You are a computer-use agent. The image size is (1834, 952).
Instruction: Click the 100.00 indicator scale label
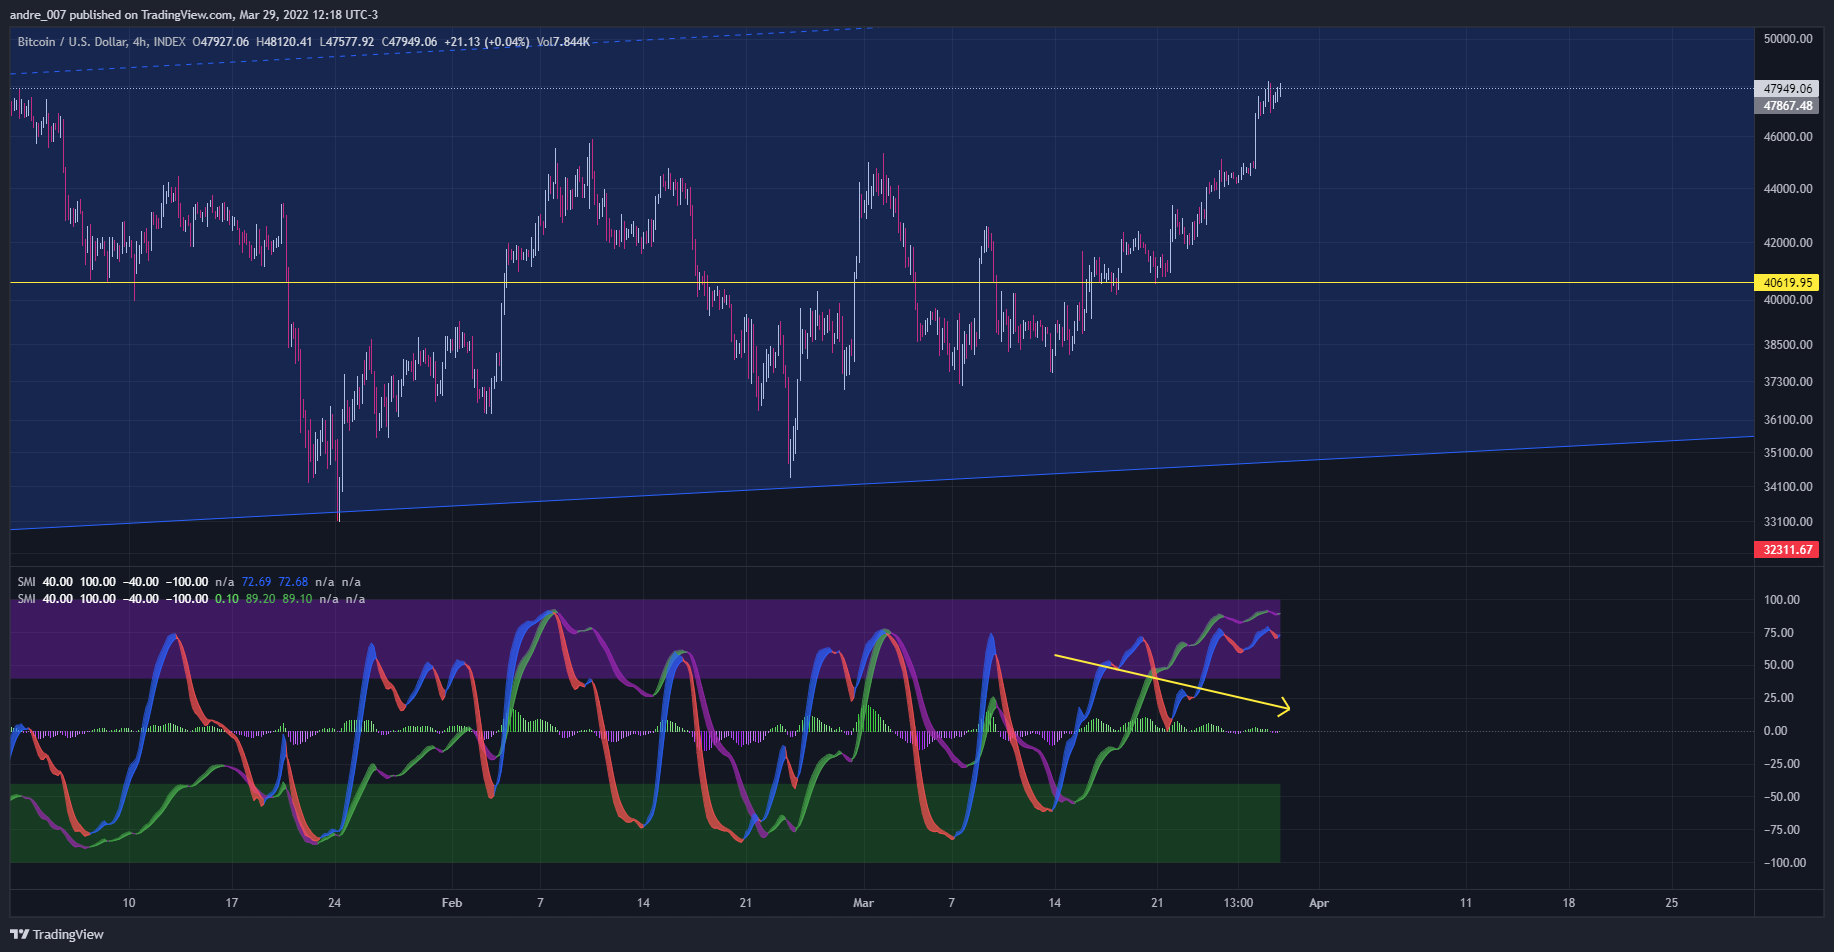pyautogui.click(x=1781, y=600)
